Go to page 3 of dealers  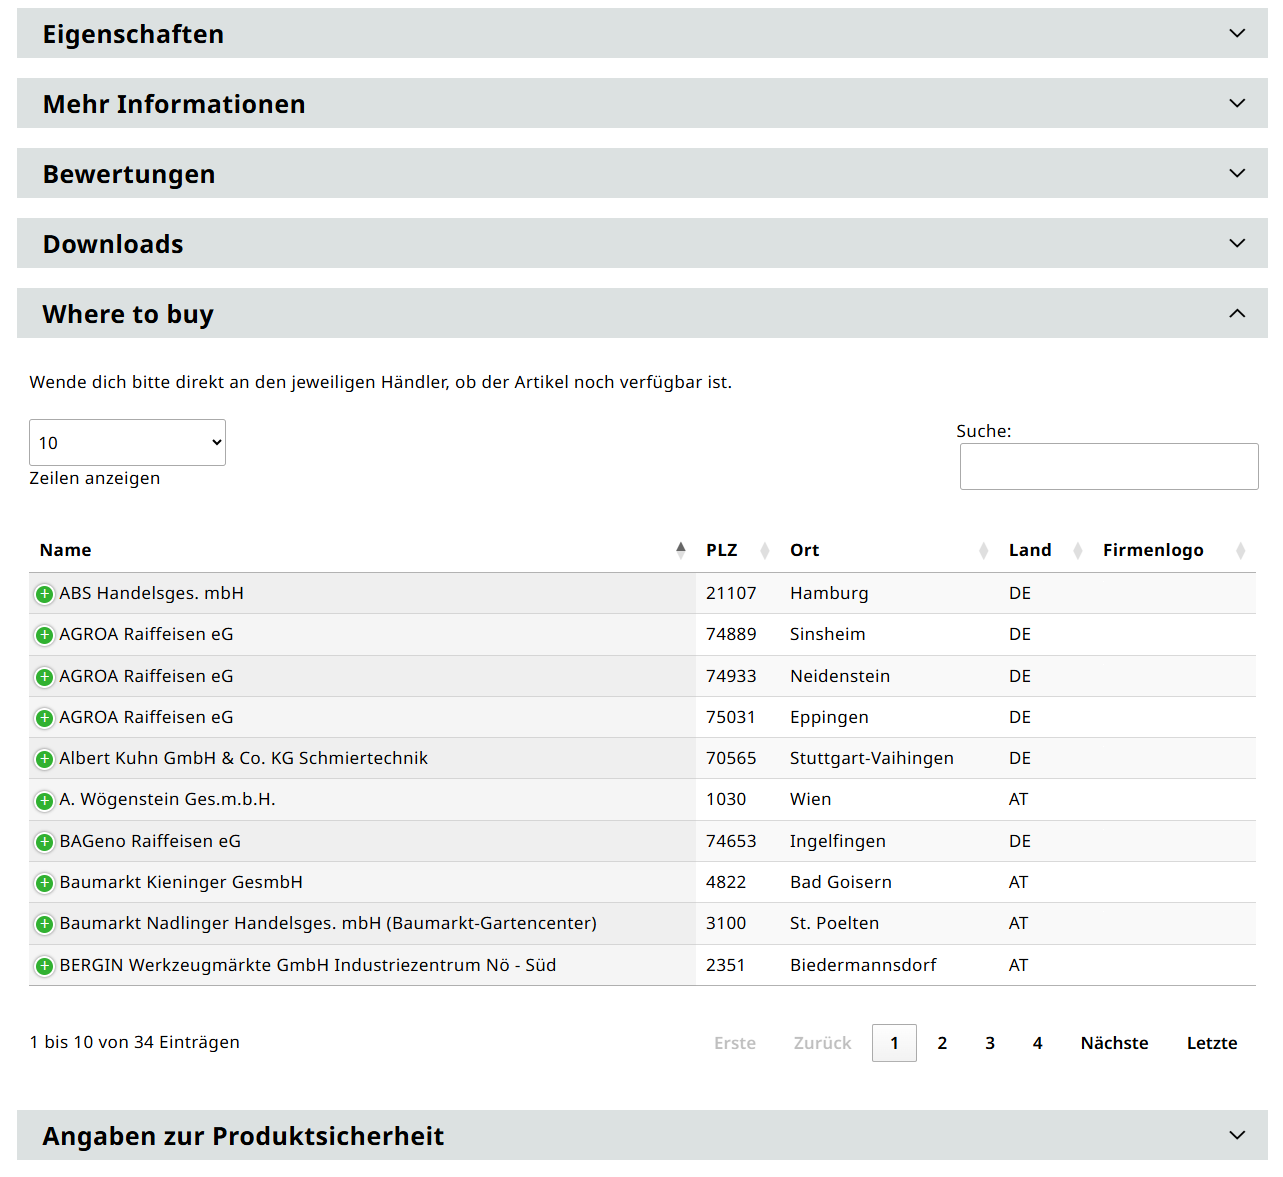(990, 1043)
